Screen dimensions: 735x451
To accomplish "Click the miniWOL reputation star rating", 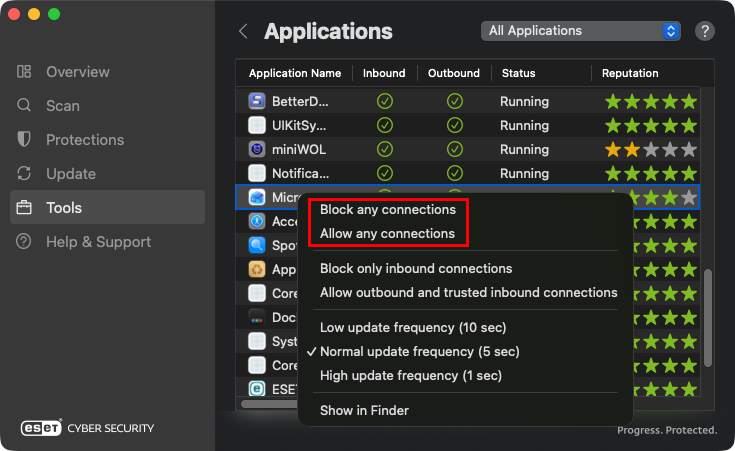I will click(x=650, y=149).
